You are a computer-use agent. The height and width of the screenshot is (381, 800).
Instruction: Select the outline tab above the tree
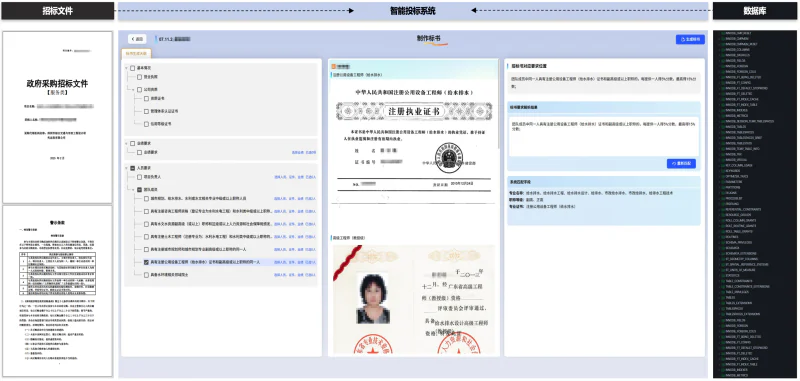point(136,54)
